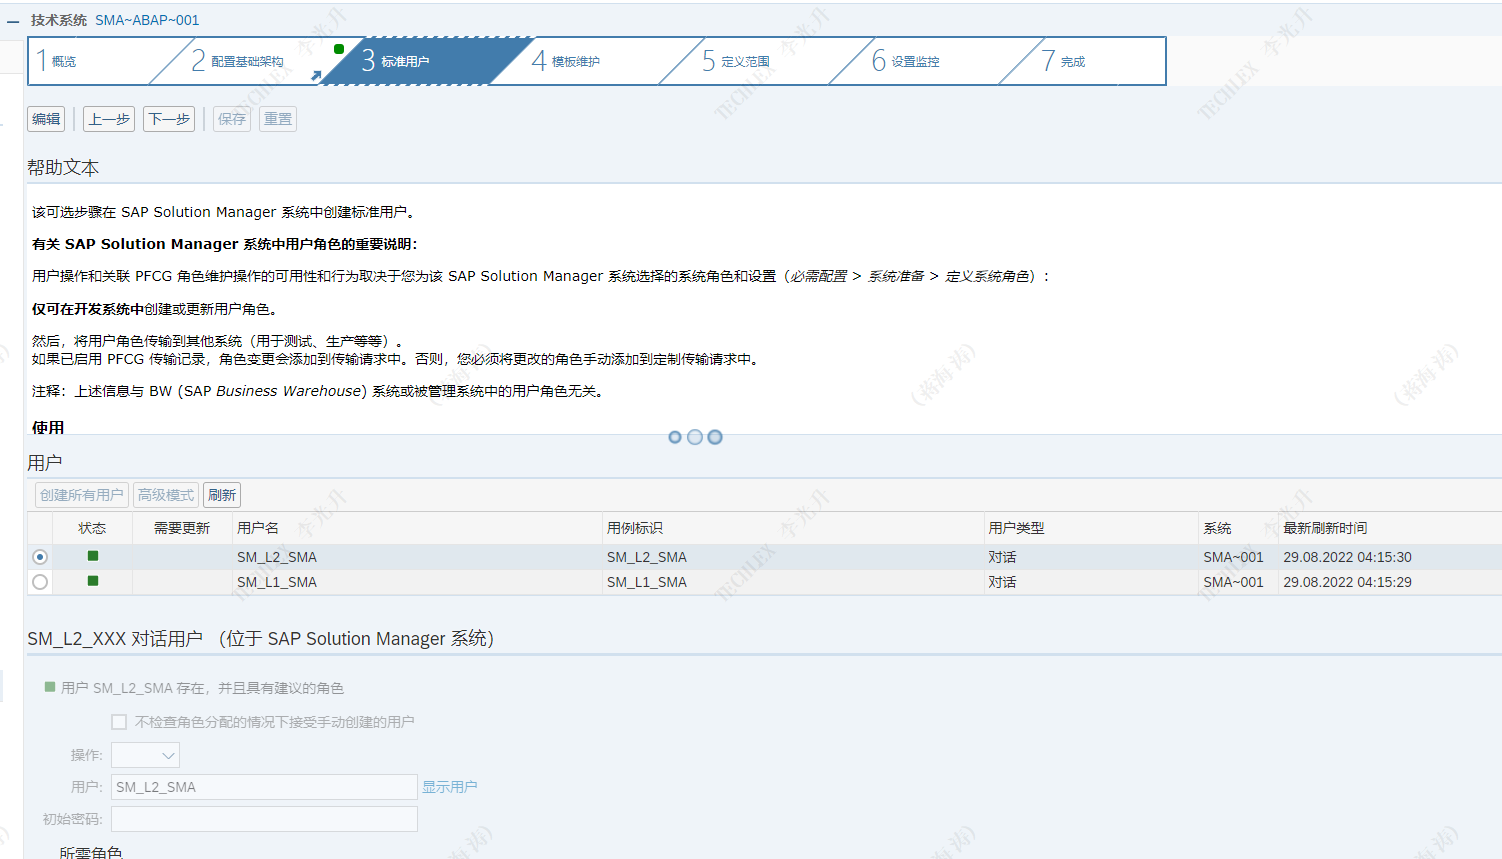The height and width of the screenshot is (859, 1502).
Task: Click the 状态 column header
Action: pyautogui.click(x=92, y=528)
